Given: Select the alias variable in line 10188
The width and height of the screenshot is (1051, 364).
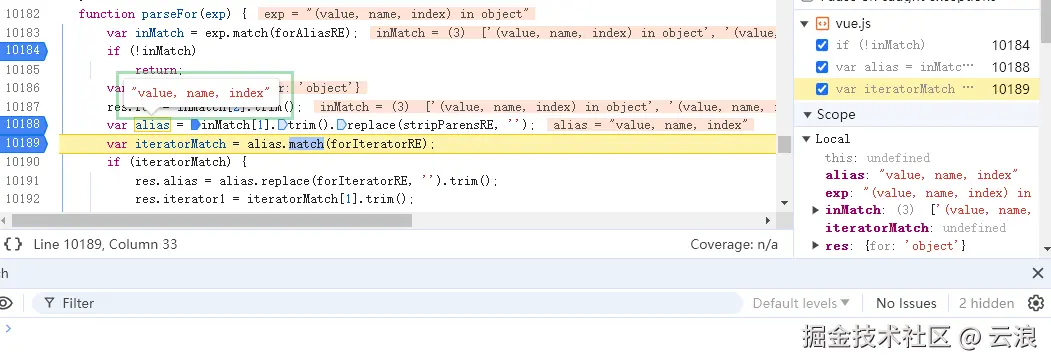Looking at the screenshot, I should [x=152, y=125].
